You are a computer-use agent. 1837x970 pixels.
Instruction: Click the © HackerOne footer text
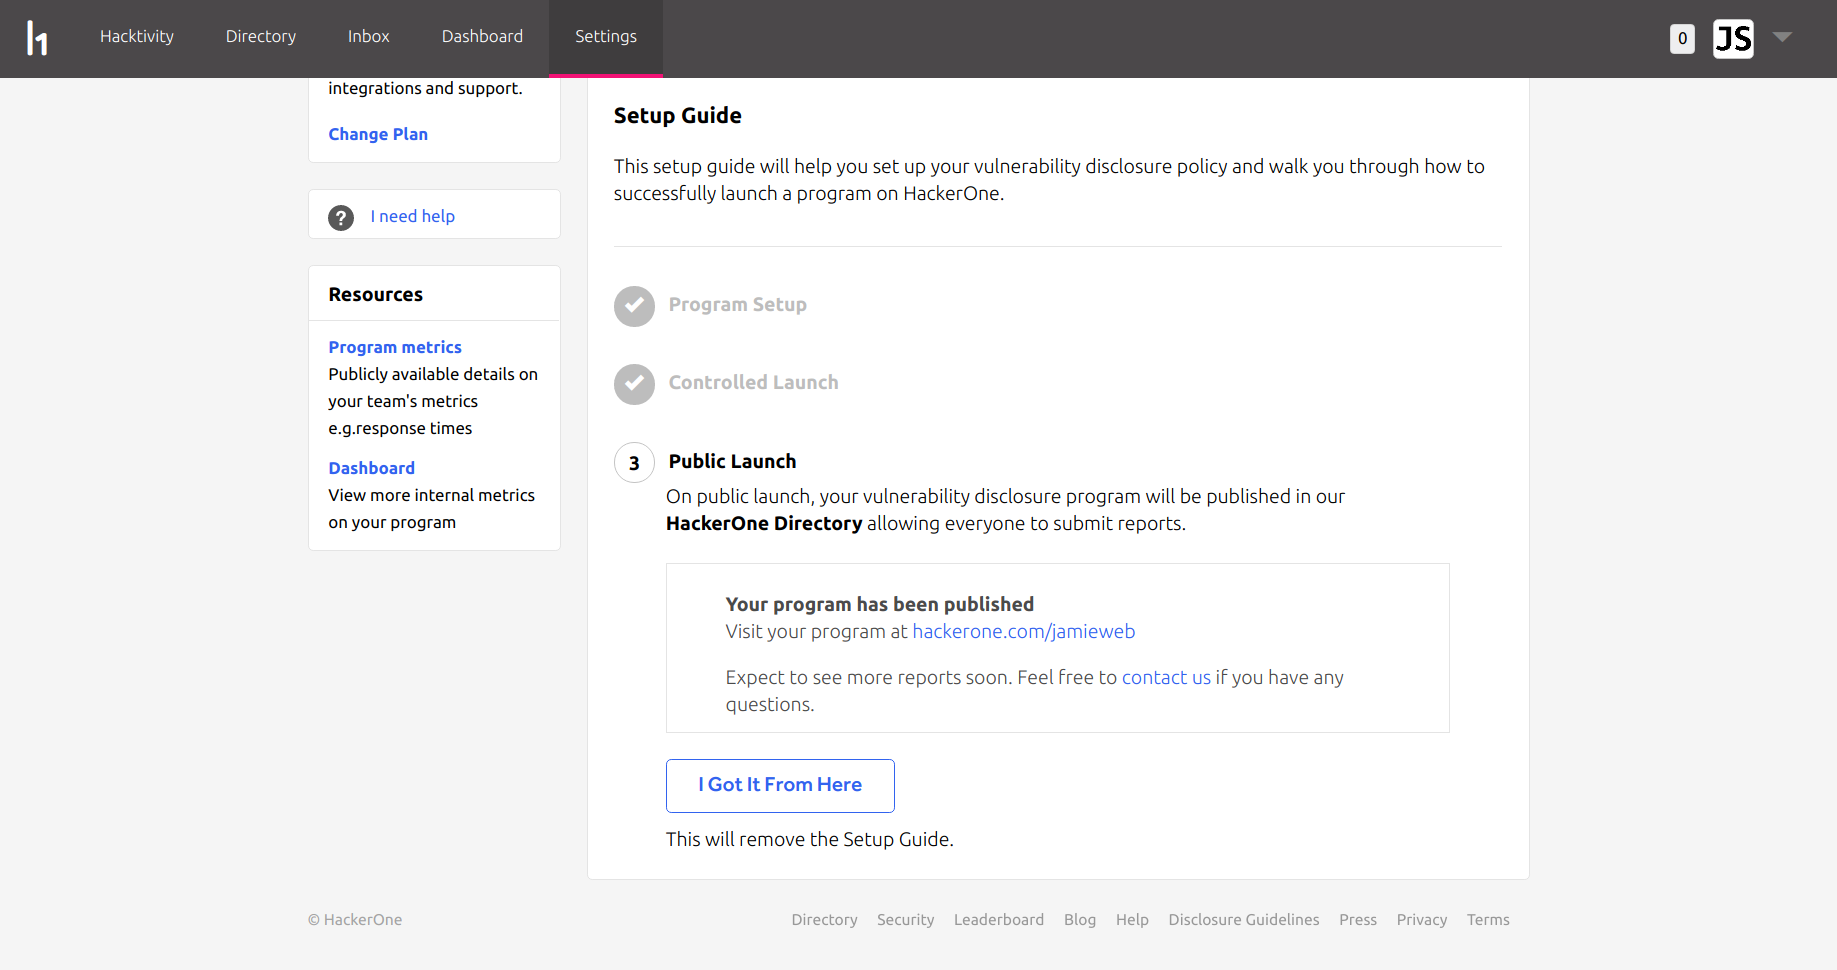pos(355,920)
